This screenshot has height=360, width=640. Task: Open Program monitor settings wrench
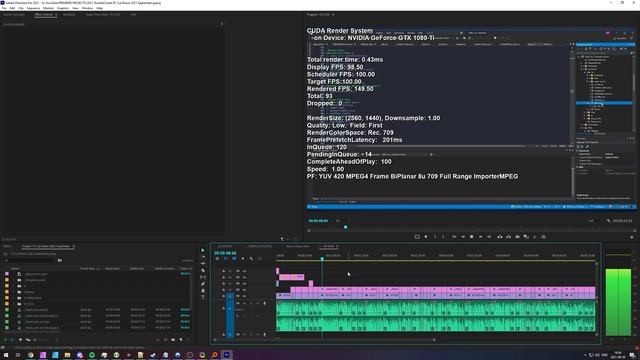tap(608, 221)
